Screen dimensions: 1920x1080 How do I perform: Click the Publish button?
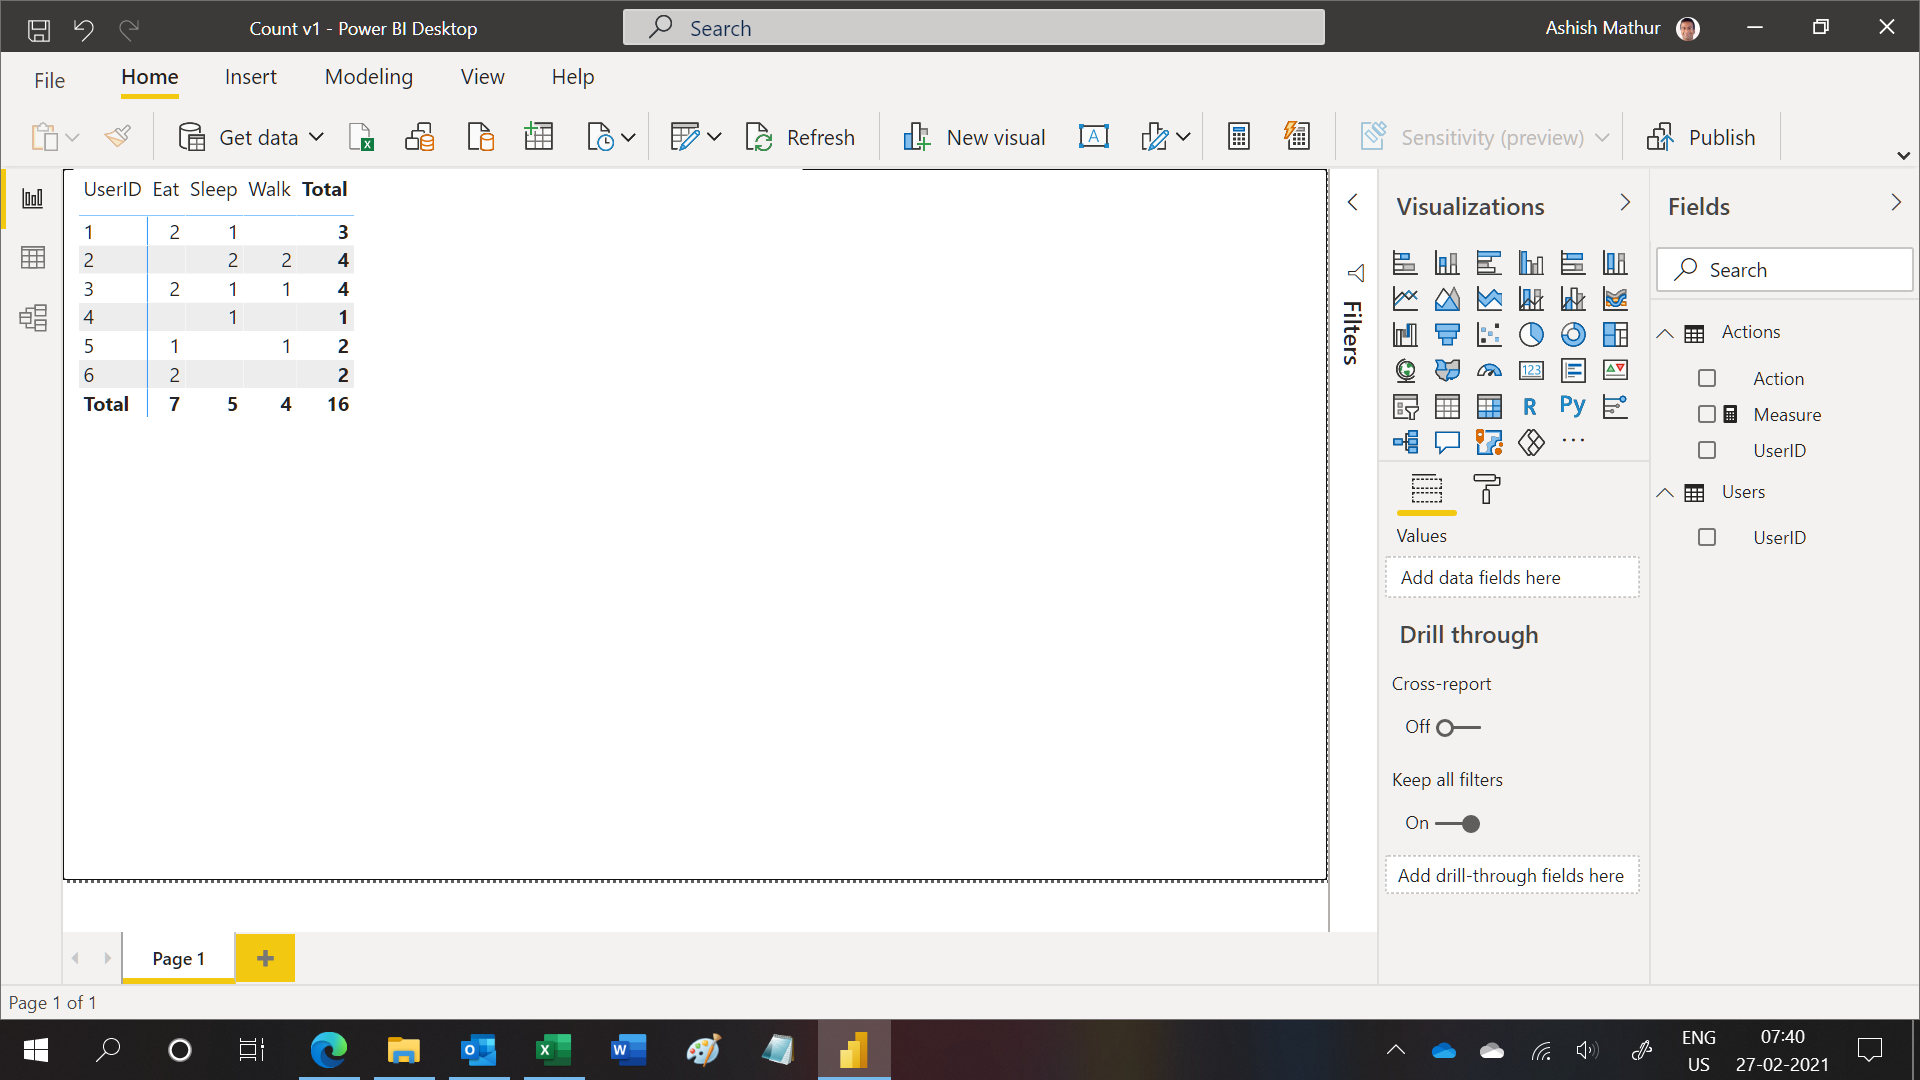pyautogui.click(x=1701, y=137)
